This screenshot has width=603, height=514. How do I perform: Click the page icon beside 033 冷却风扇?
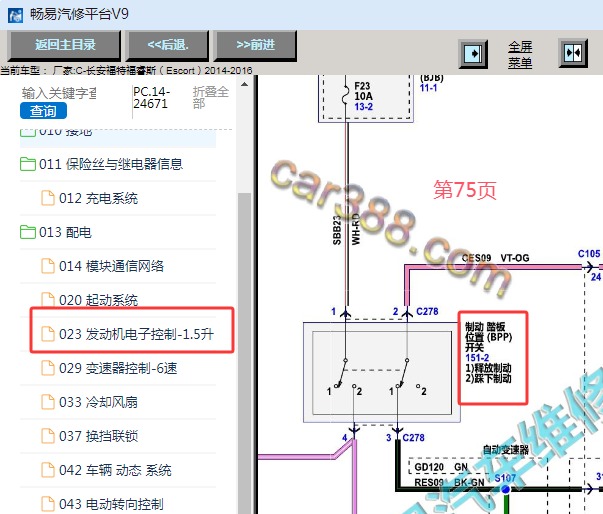pos(48,402)
